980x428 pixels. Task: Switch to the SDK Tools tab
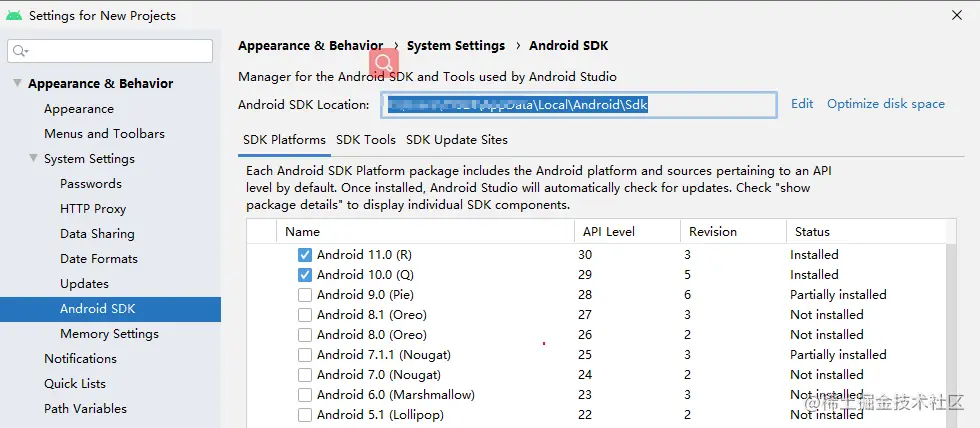366,140
